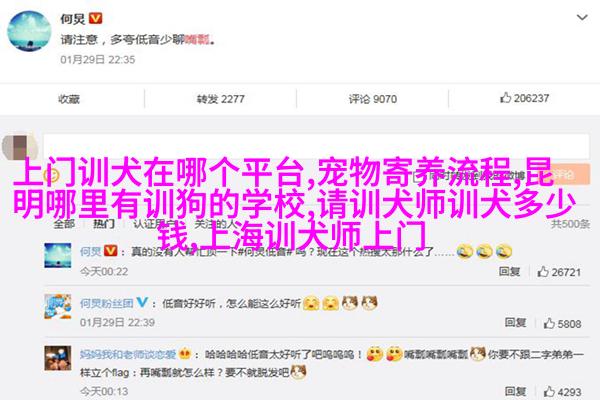Viewport: 600px width, 400px height.
Task: Like the comment with 26721 thumbs-up
Action: pyautogui.click(x=543, y=272)
